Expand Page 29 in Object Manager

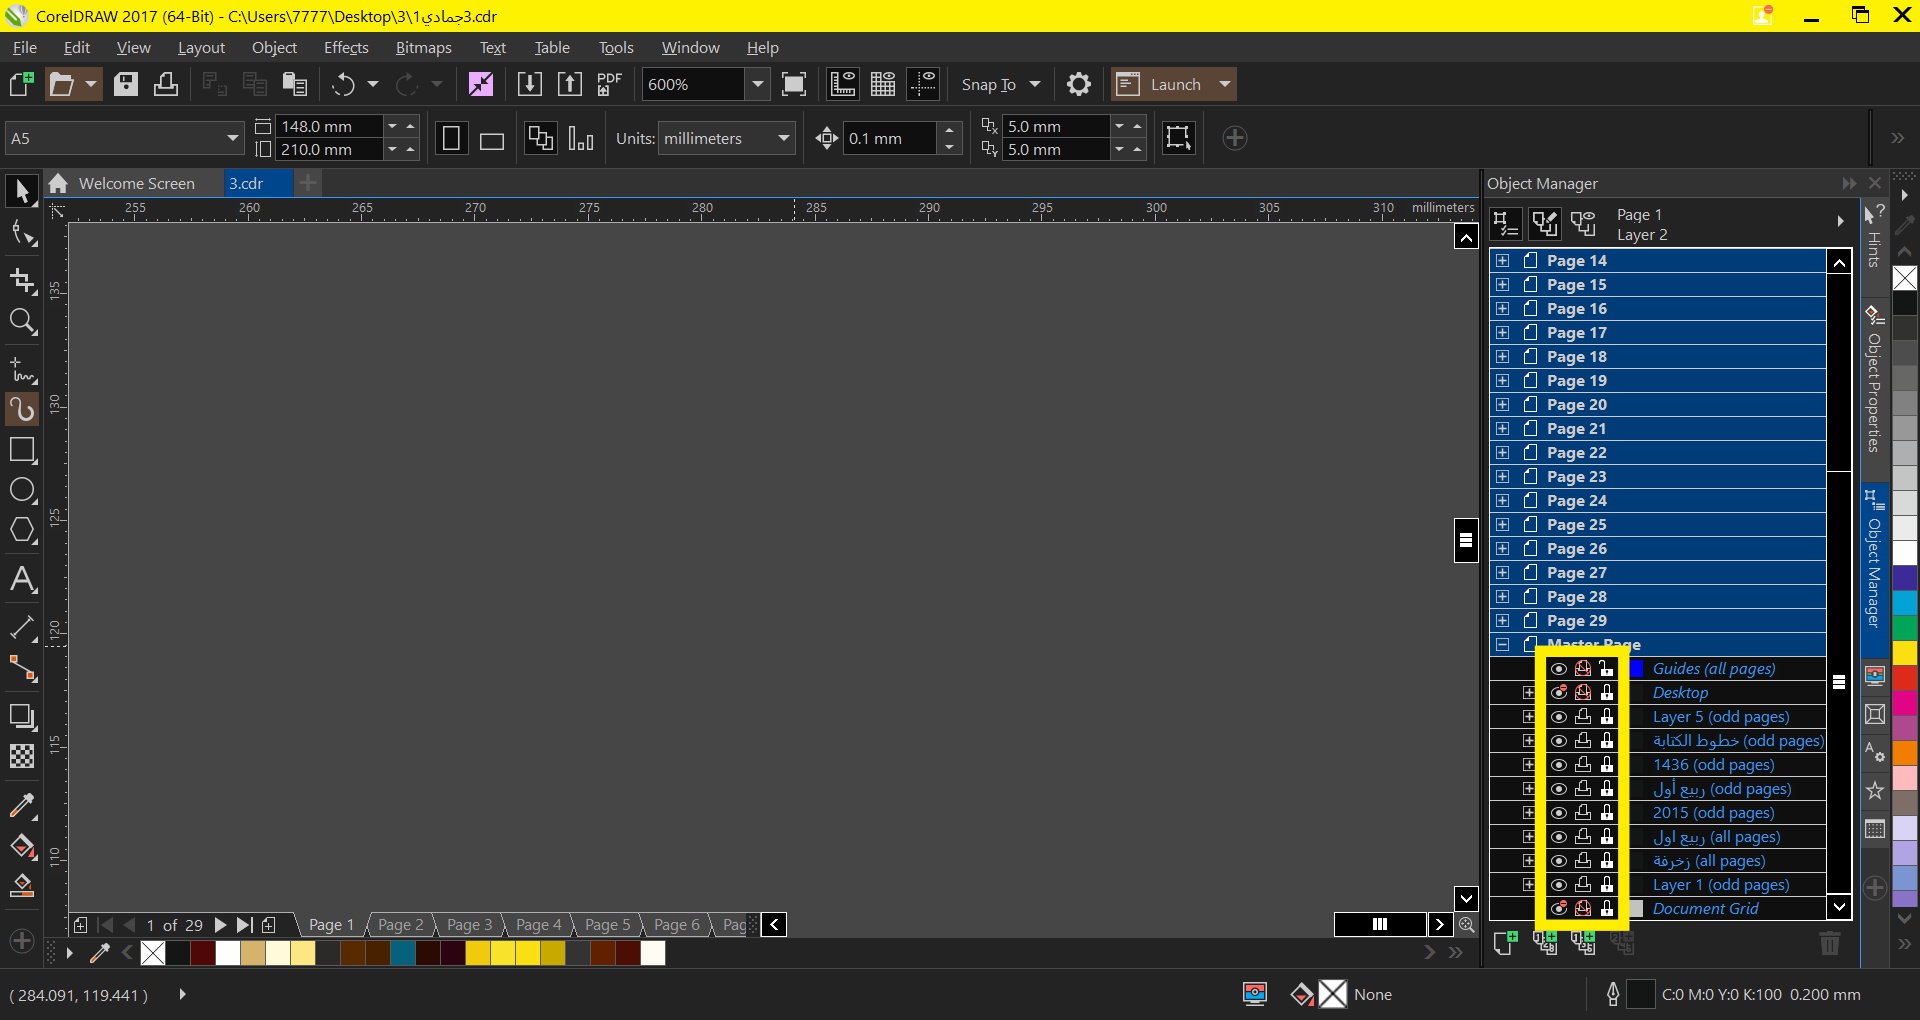tap(1502, 621)
